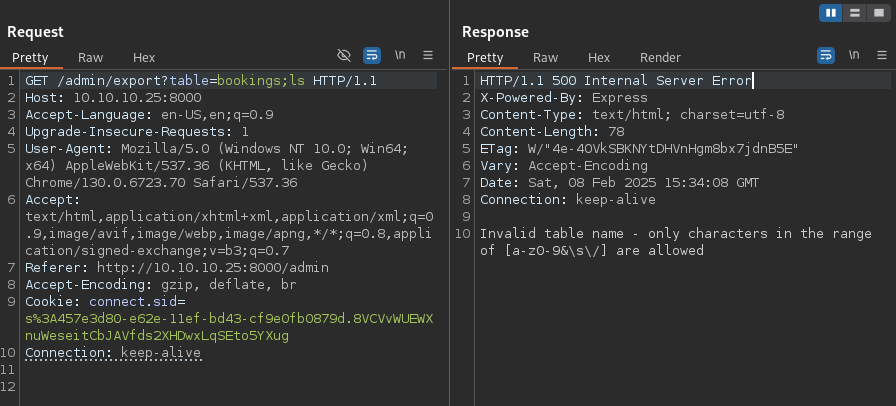The image size is (896, 406).
Task: Toggle word wrap icon in Response panel
Action: pos(826,56)
